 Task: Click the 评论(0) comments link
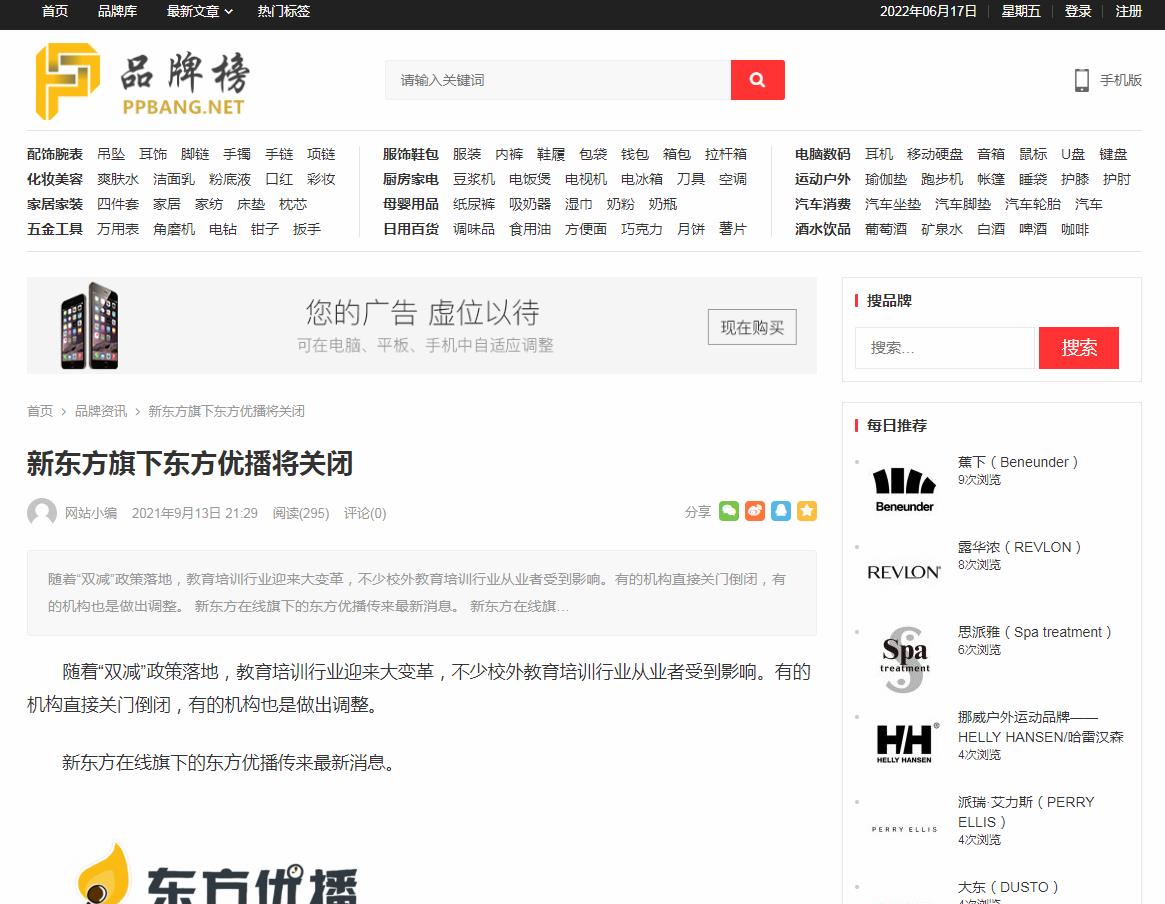[365, 513]
